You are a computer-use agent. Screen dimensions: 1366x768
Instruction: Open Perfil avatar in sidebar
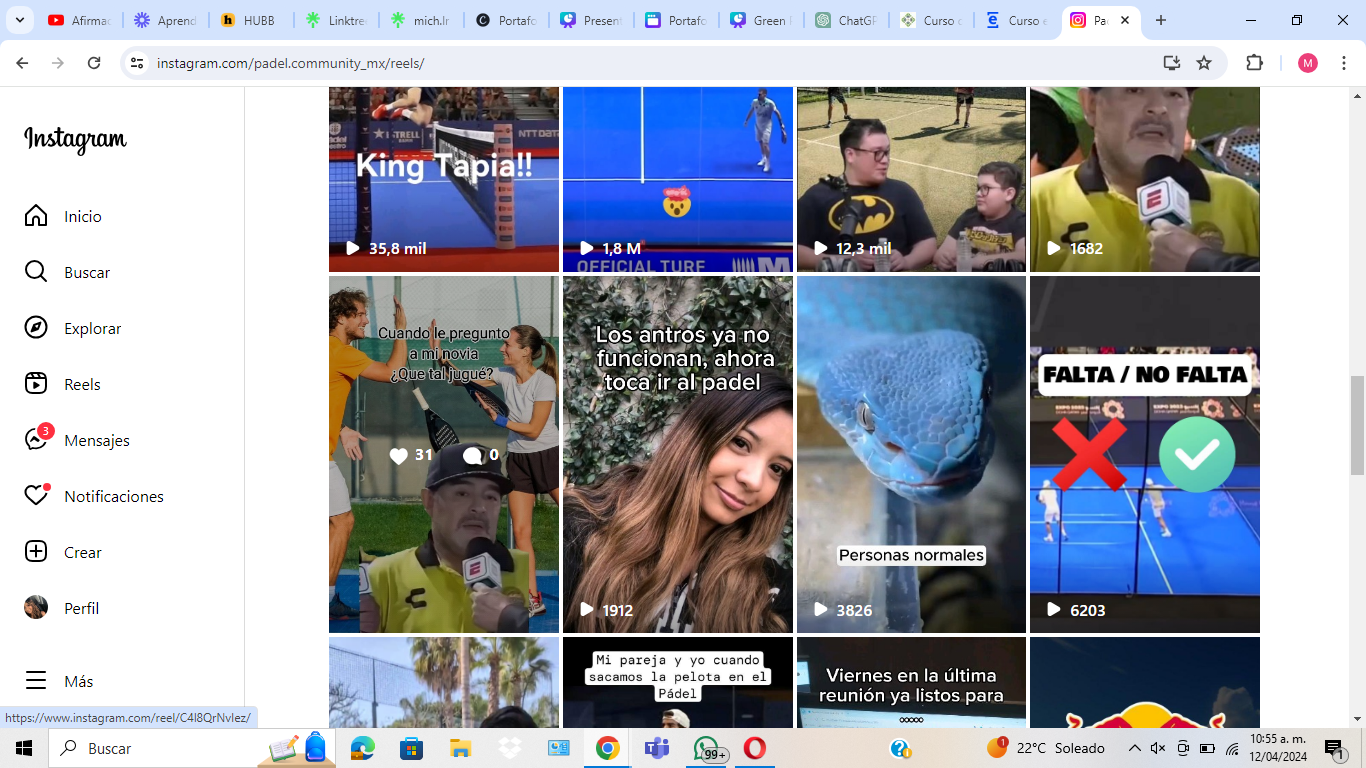pyautogui.click(x=36, y=608)
